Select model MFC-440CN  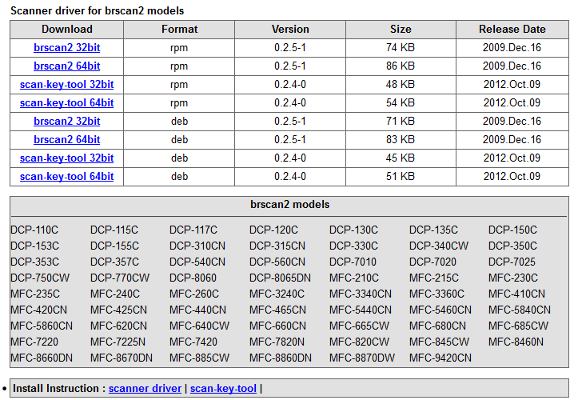click(x=198, y=310)
